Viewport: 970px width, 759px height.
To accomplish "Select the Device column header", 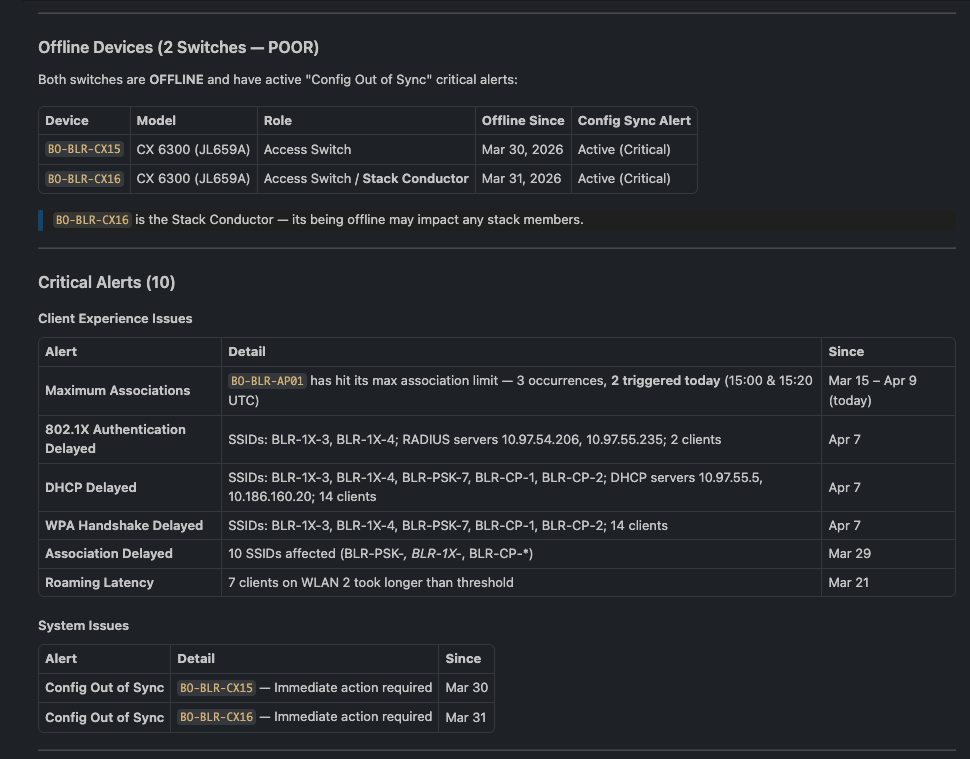I will pyautogui.click(x=64, y=120).
